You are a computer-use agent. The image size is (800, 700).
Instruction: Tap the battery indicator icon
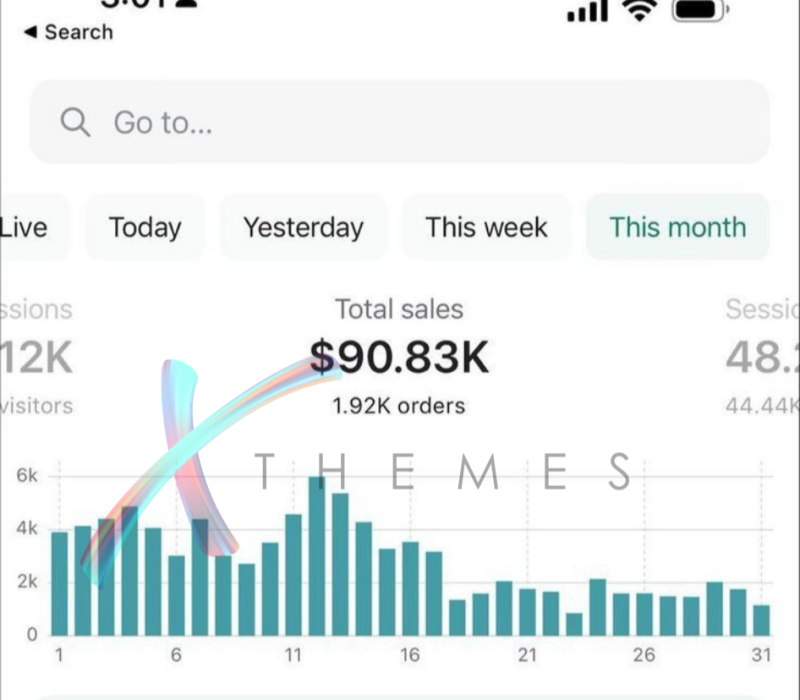[x=700, y=10]
